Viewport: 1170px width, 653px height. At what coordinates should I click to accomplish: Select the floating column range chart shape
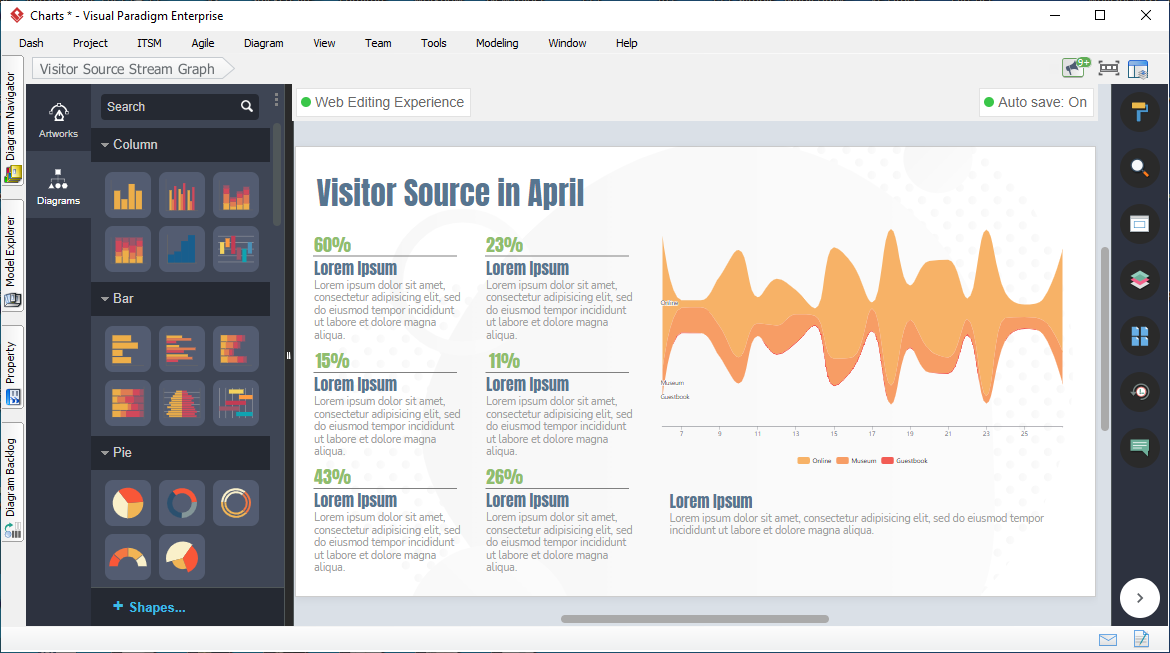point(236,249)
